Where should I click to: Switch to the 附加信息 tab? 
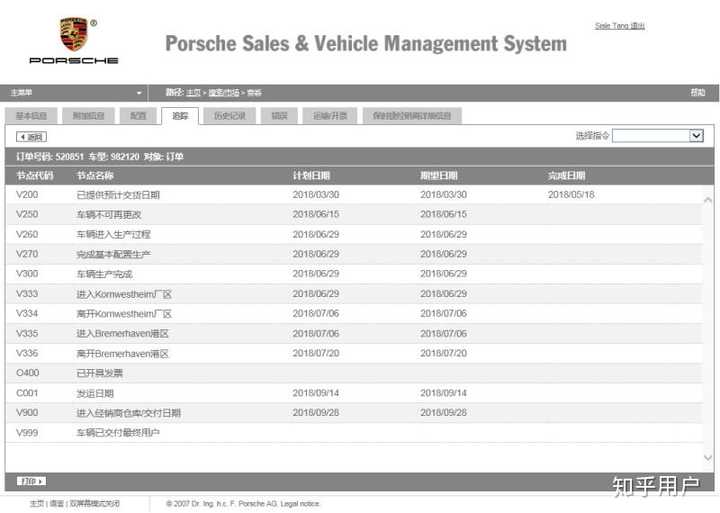tap(89, 116)
